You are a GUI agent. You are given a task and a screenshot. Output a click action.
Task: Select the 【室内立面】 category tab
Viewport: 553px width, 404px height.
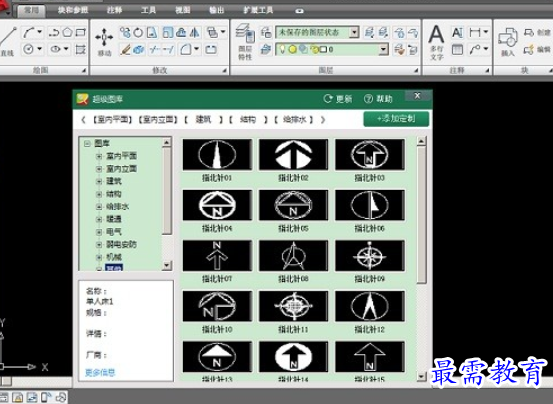(x=158, y=120)
